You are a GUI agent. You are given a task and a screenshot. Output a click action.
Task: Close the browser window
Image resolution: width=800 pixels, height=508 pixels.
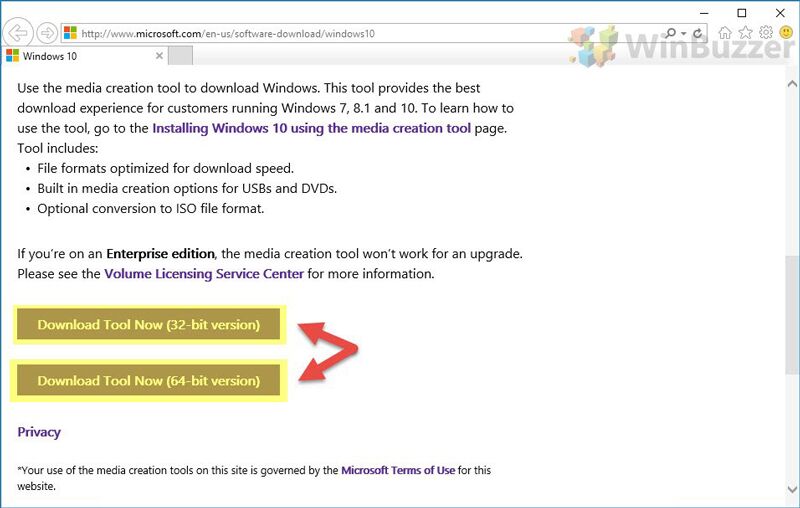(780, 13)
